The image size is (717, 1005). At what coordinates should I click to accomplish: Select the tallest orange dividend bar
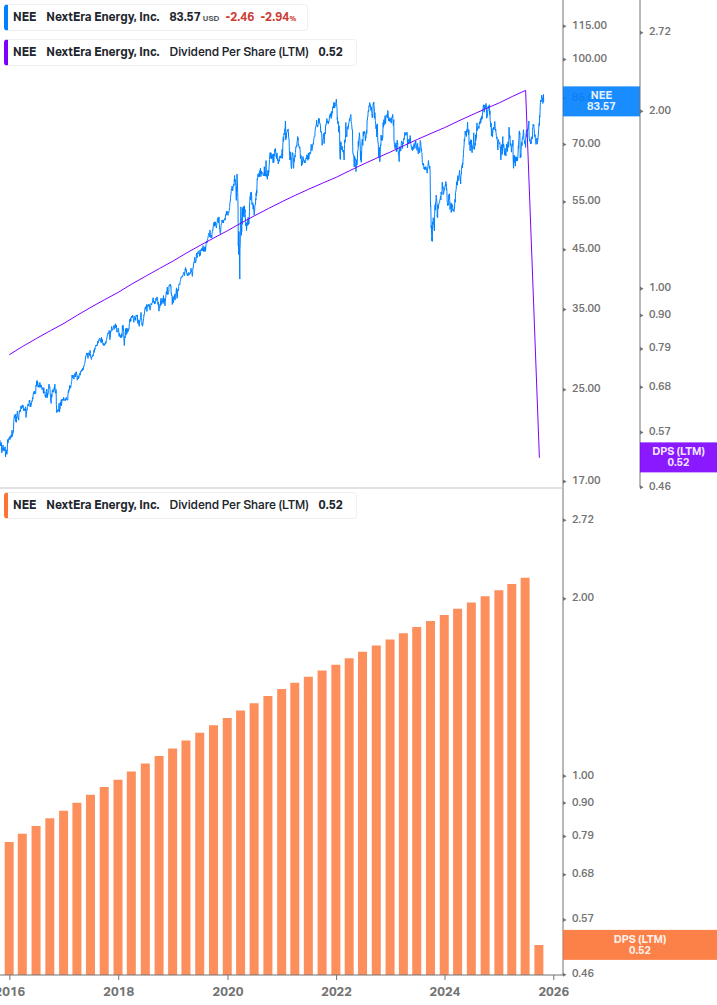coord(525,776)
